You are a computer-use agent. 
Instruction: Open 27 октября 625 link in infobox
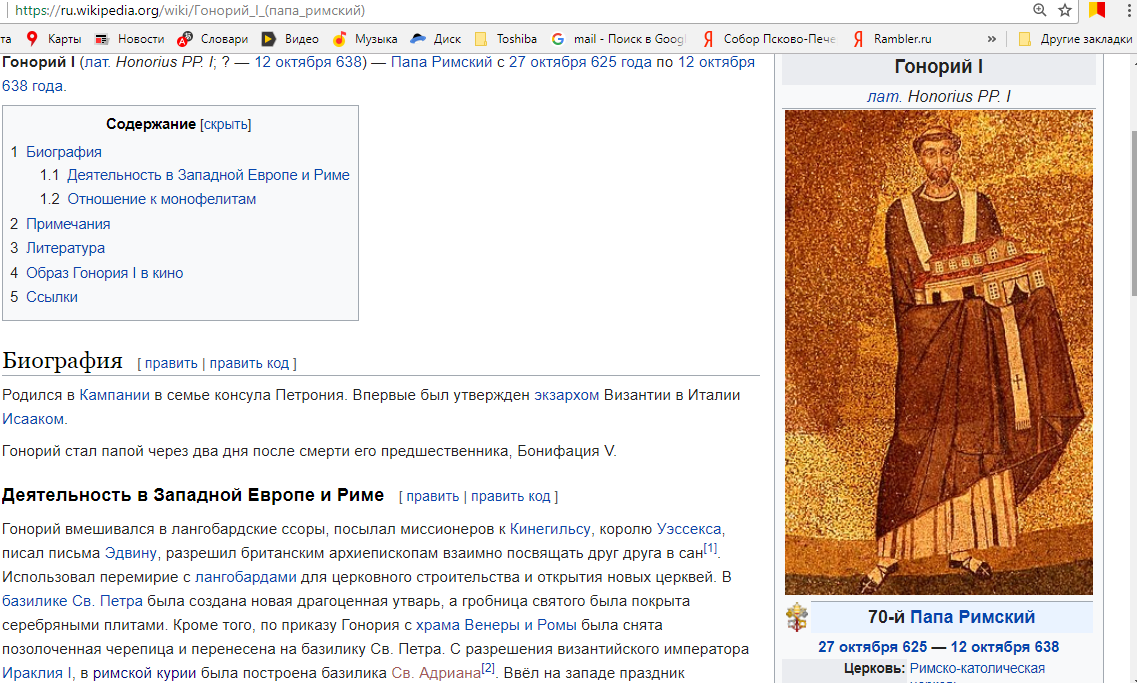(872, 647)
